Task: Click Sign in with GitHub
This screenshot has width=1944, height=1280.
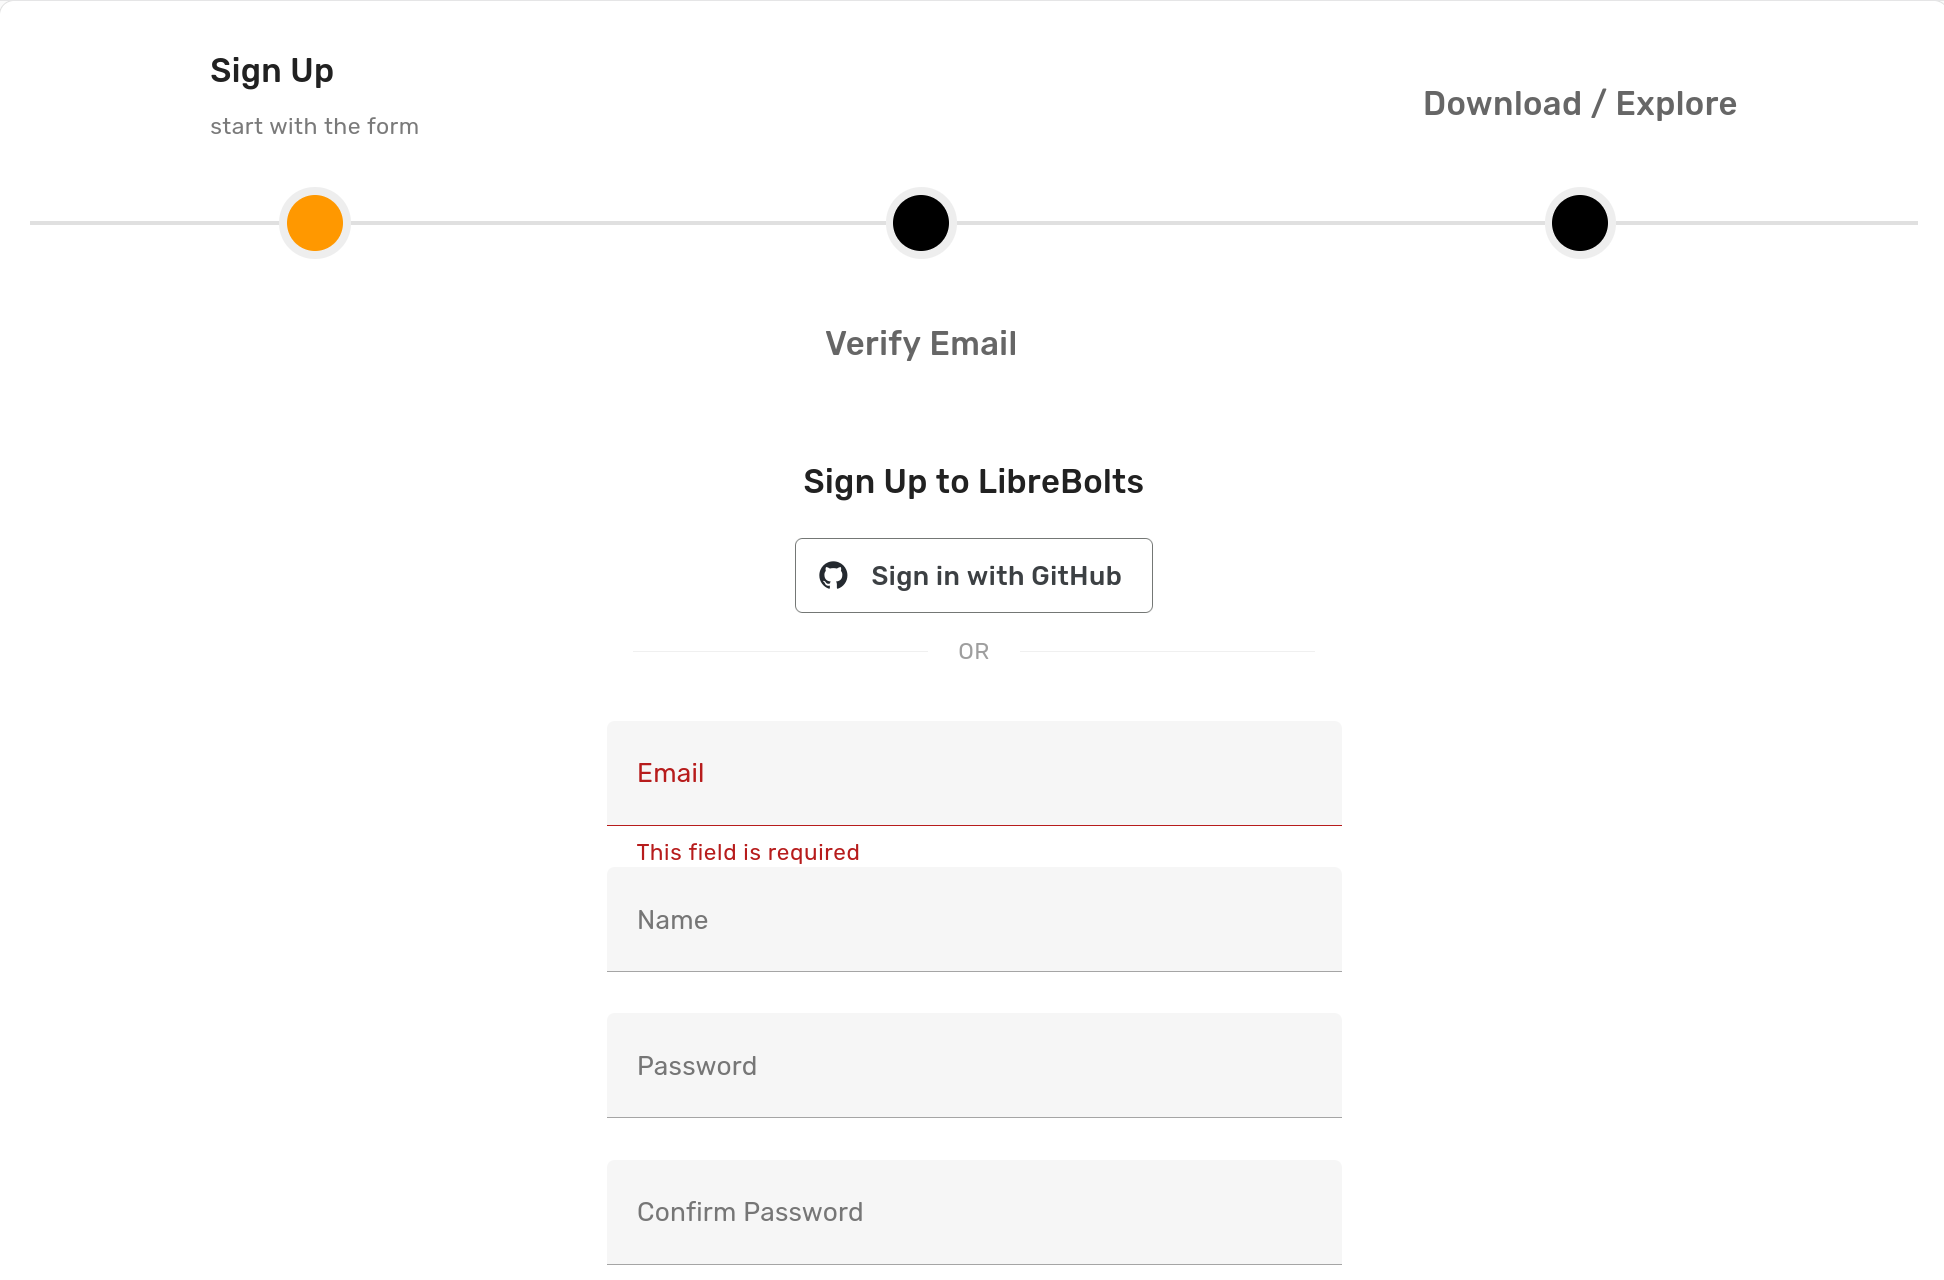Action: 973,575
